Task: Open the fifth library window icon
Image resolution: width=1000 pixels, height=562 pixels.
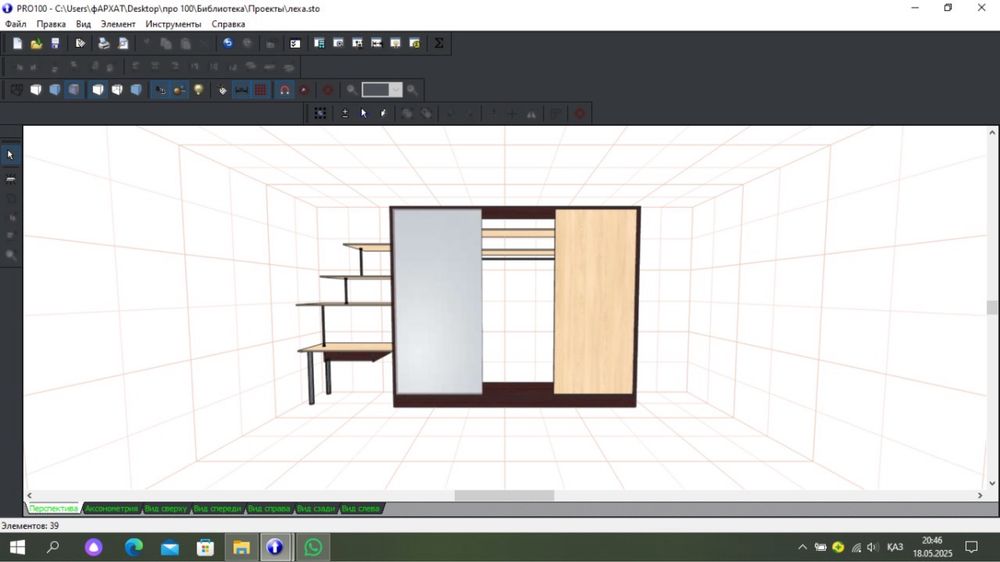Action: (395, 43)
